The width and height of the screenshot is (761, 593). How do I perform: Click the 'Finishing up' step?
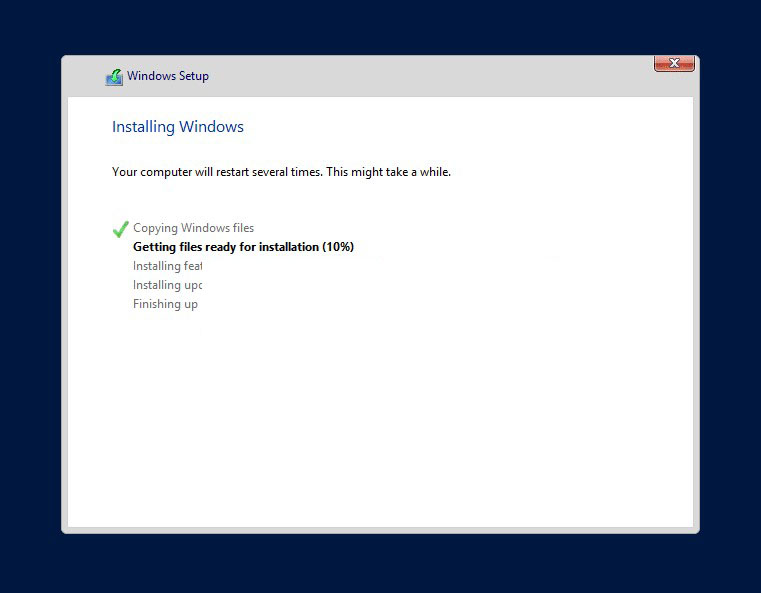click(165, 304)
